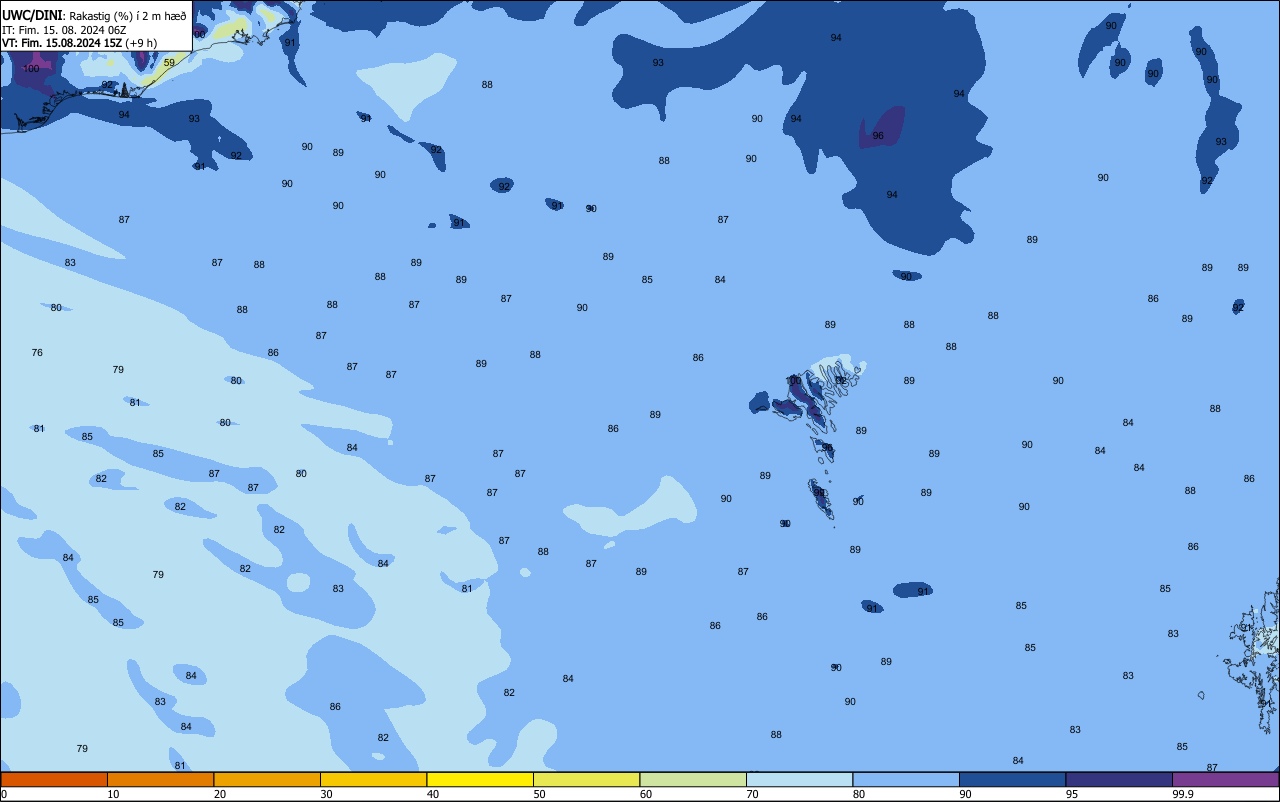Image resolution: width=1280 pixels, height=802 pixels.
Task: Click the light blue 80–90 legend swatch
Action: point(906,779)
